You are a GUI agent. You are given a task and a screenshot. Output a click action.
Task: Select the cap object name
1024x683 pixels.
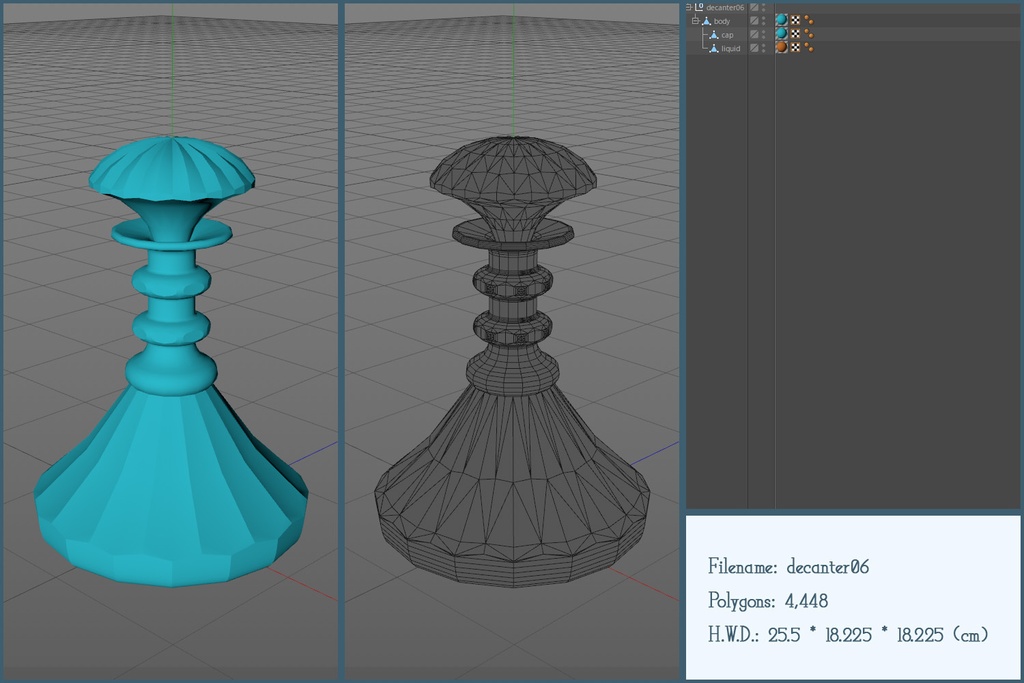(x=727, y=35)
